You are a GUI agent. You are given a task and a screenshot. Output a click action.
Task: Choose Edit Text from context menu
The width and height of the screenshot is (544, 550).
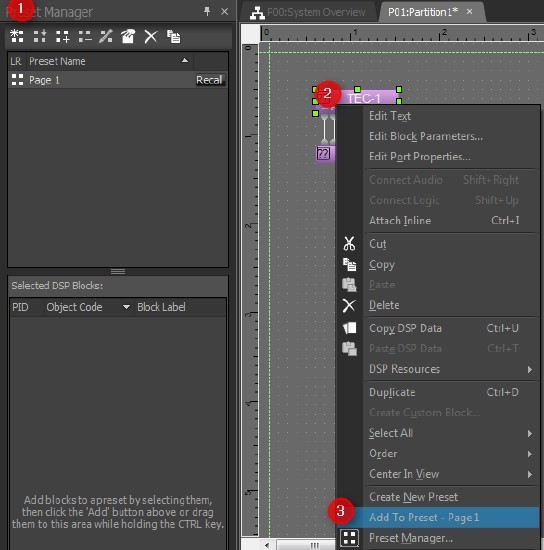pyautogui.click(x=438, y=116)
